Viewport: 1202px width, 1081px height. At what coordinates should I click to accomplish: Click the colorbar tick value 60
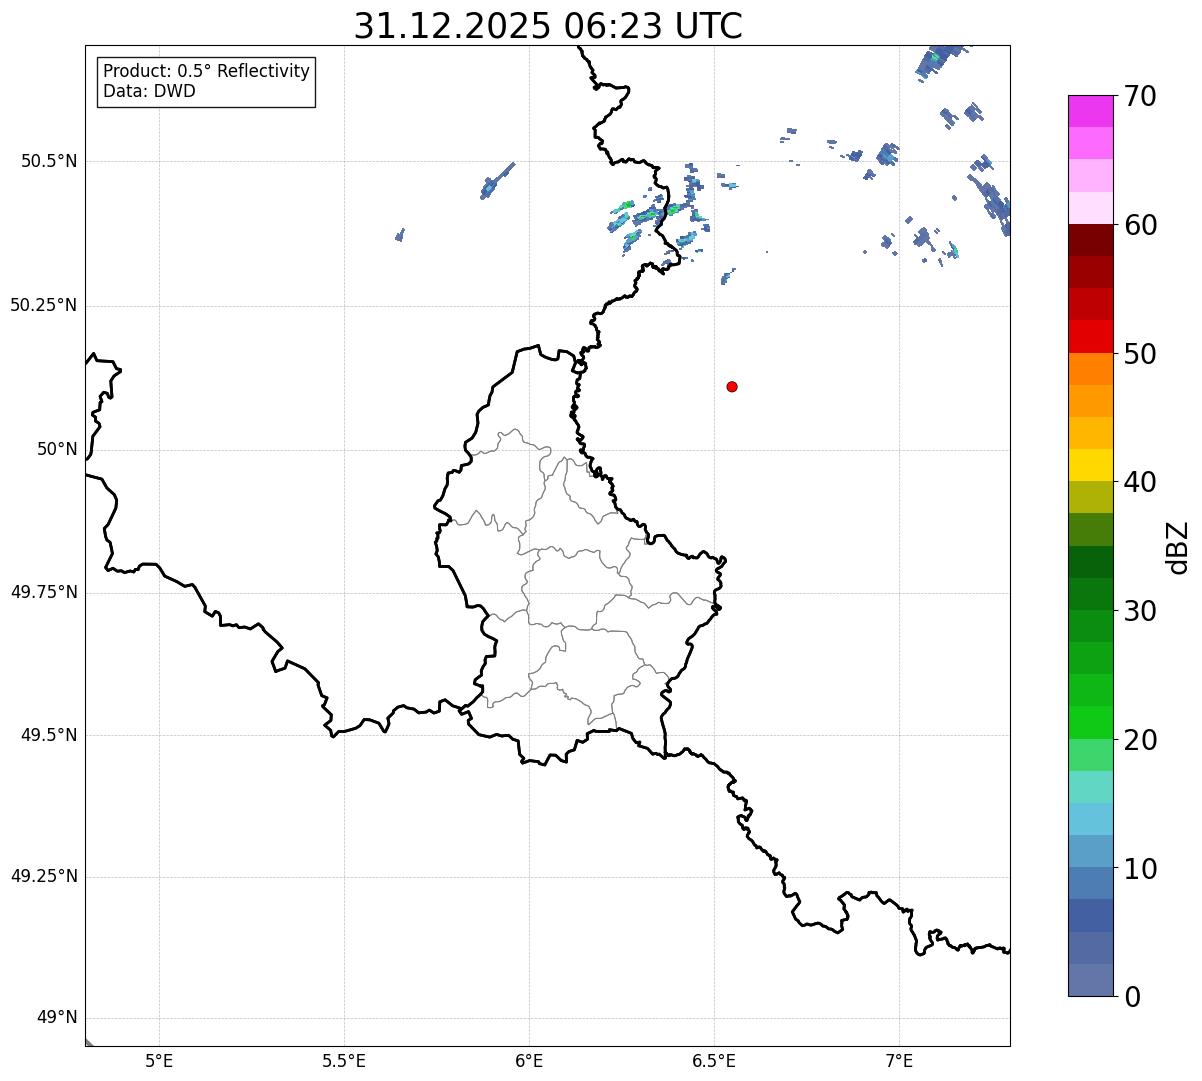[x=1140, y=225]
